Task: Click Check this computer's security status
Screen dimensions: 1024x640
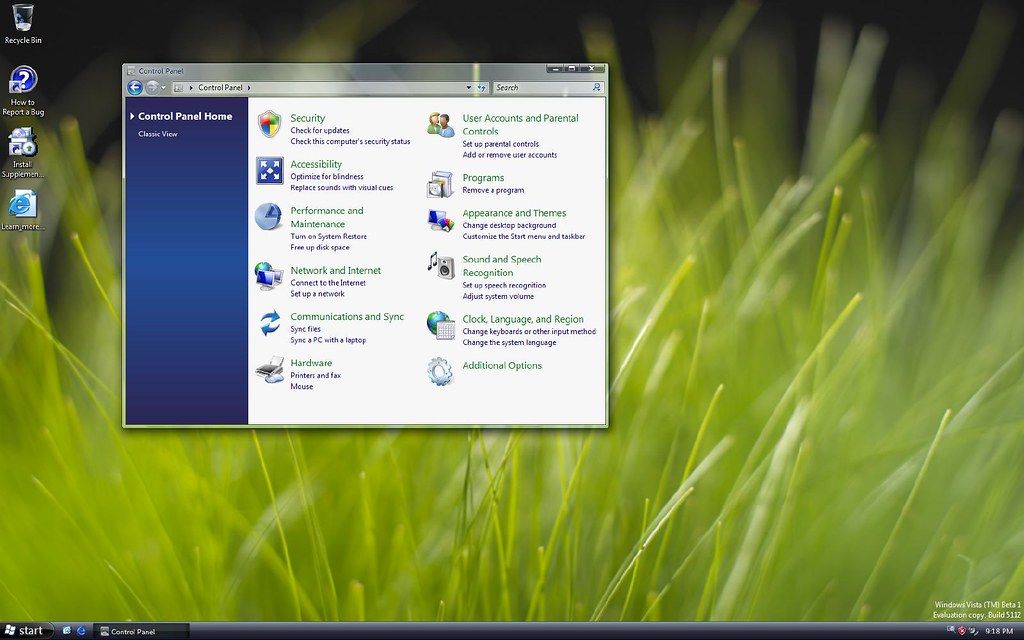Action: pos(350,142)
